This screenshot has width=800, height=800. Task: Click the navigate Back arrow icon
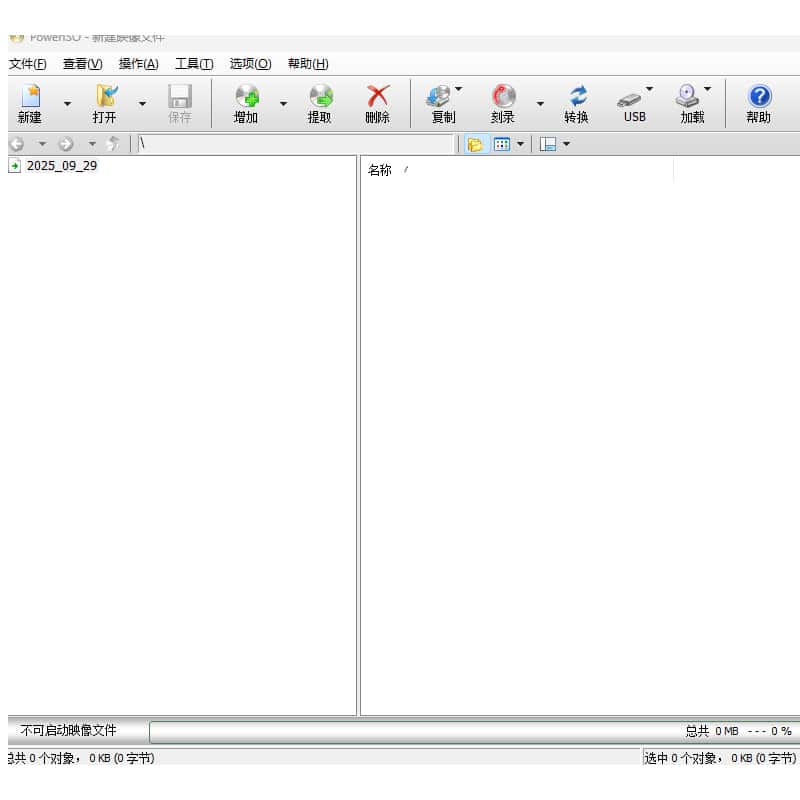point(17,144)
